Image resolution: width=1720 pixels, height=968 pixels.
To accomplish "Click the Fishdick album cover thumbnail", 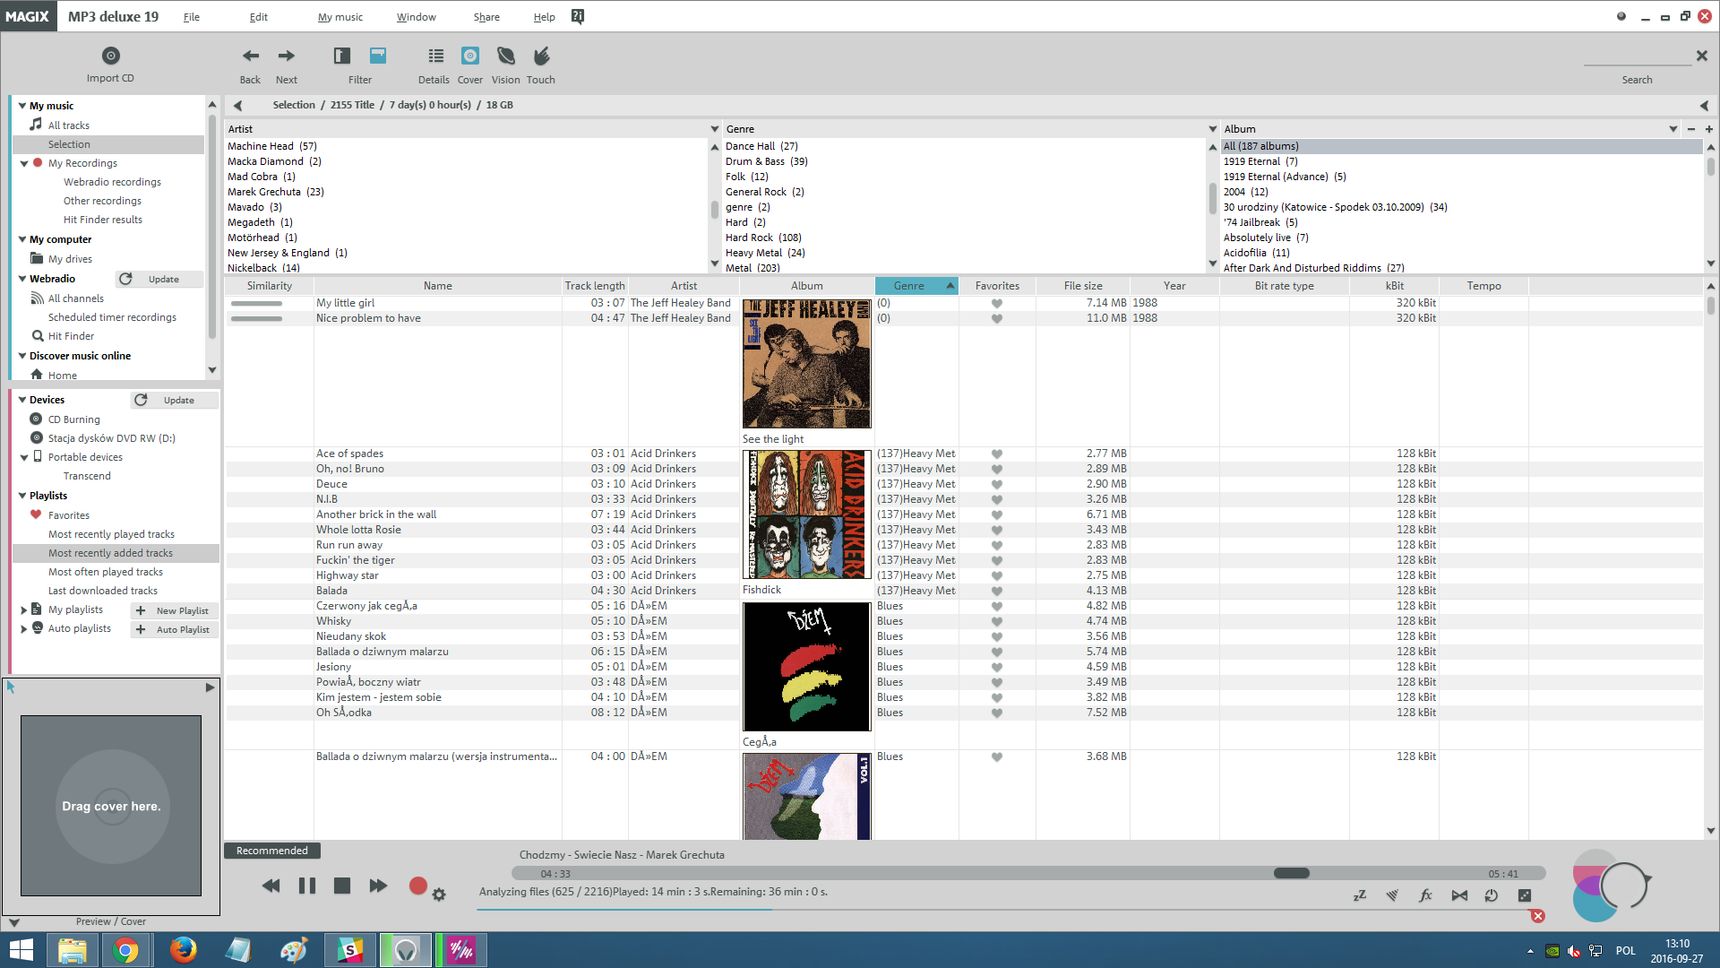I will pos(807,514).
